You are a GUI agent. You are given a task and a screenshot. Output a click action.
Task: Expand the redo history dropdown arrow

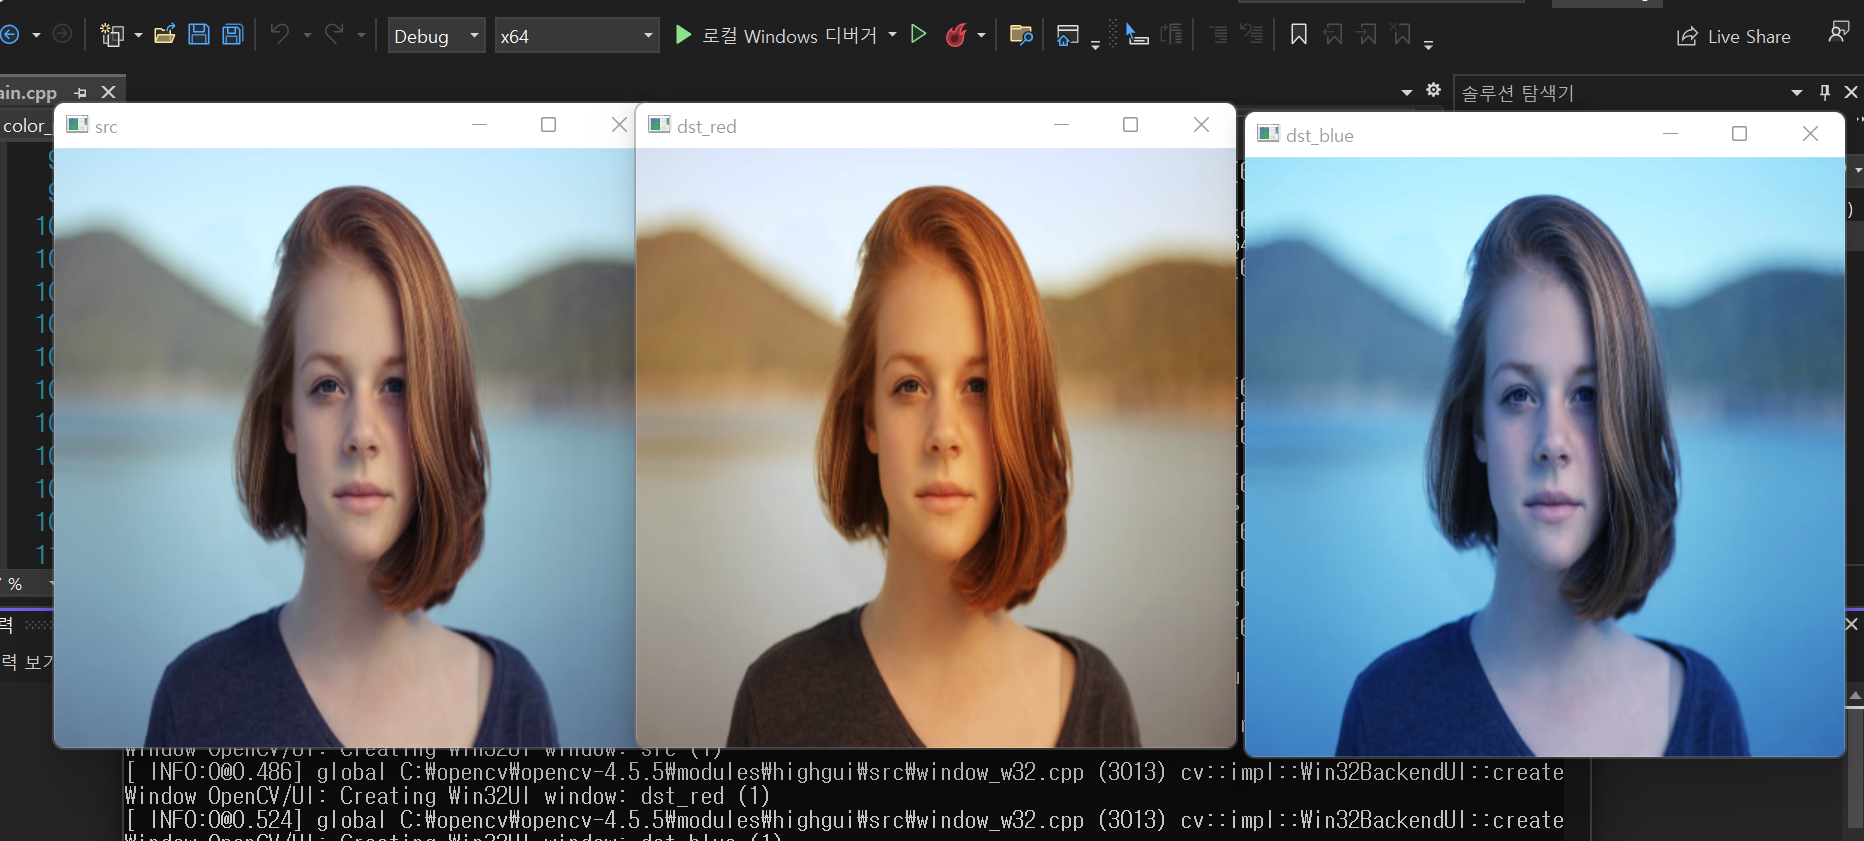coord(361,36)
